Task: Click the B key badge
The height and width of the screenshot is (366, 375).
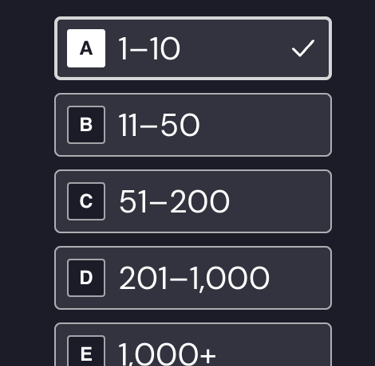Action: (x=86, y=125)
